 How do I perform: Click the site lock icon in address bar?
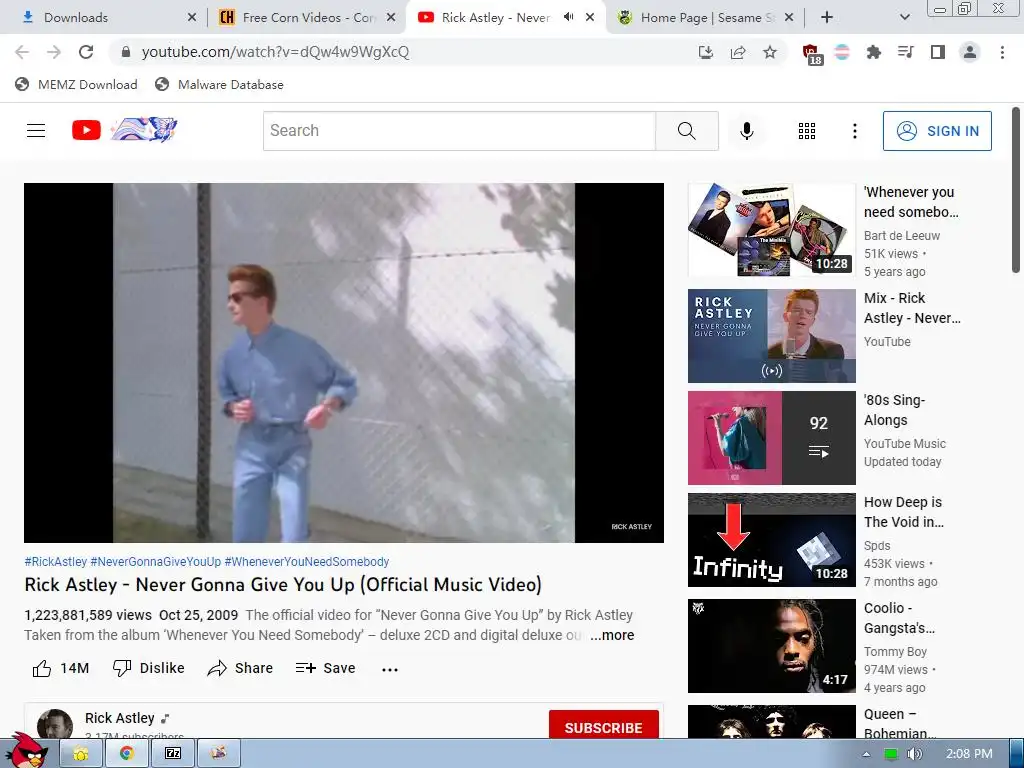[x=127, y=52]
